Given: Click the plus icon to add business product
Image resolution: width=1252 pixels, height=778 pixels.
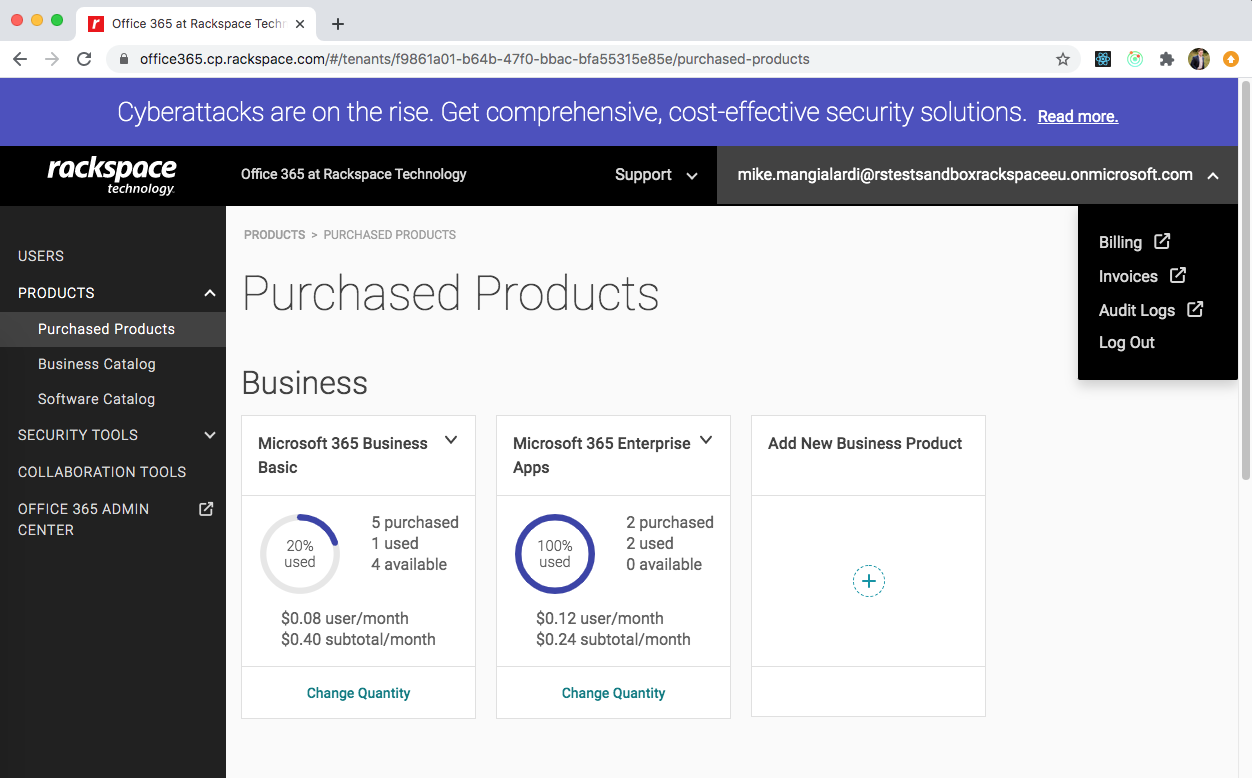Looking at the screenshot, I should (868, 581).
